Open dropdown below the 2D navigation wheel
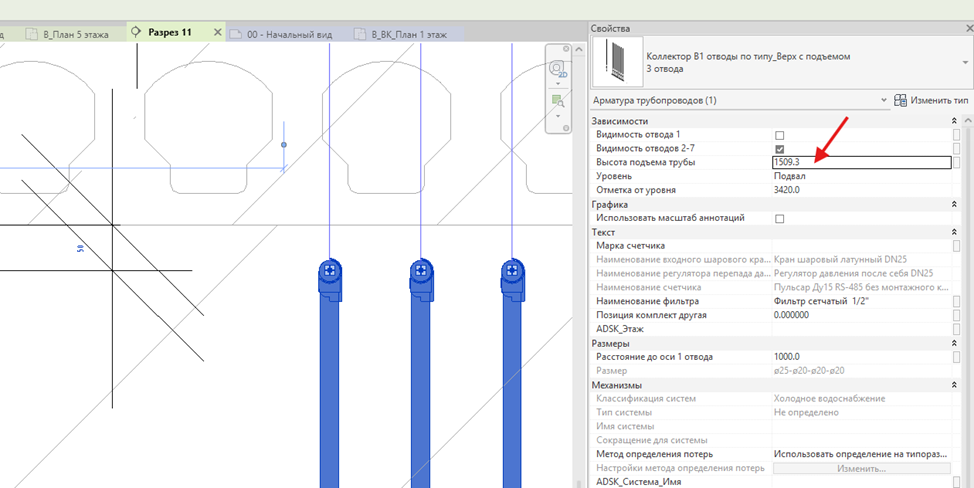 tap(557, 83)
